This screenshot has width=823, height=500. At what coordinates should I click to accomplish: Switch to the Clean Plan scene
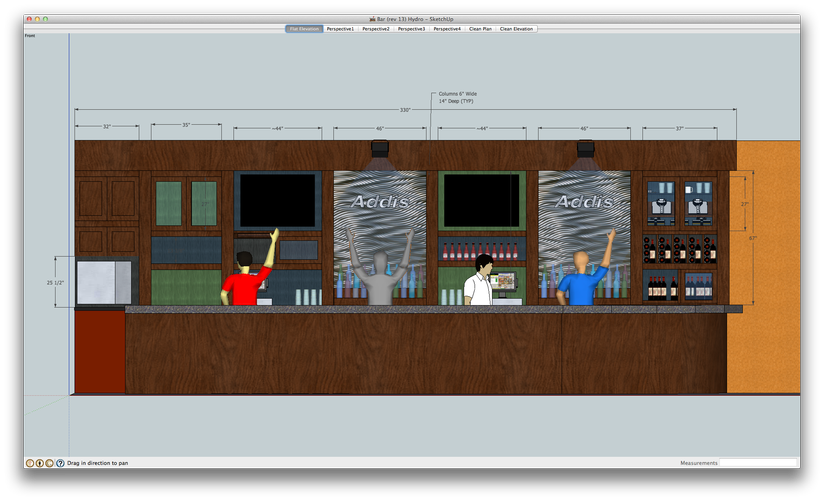[x=480, y=29]
